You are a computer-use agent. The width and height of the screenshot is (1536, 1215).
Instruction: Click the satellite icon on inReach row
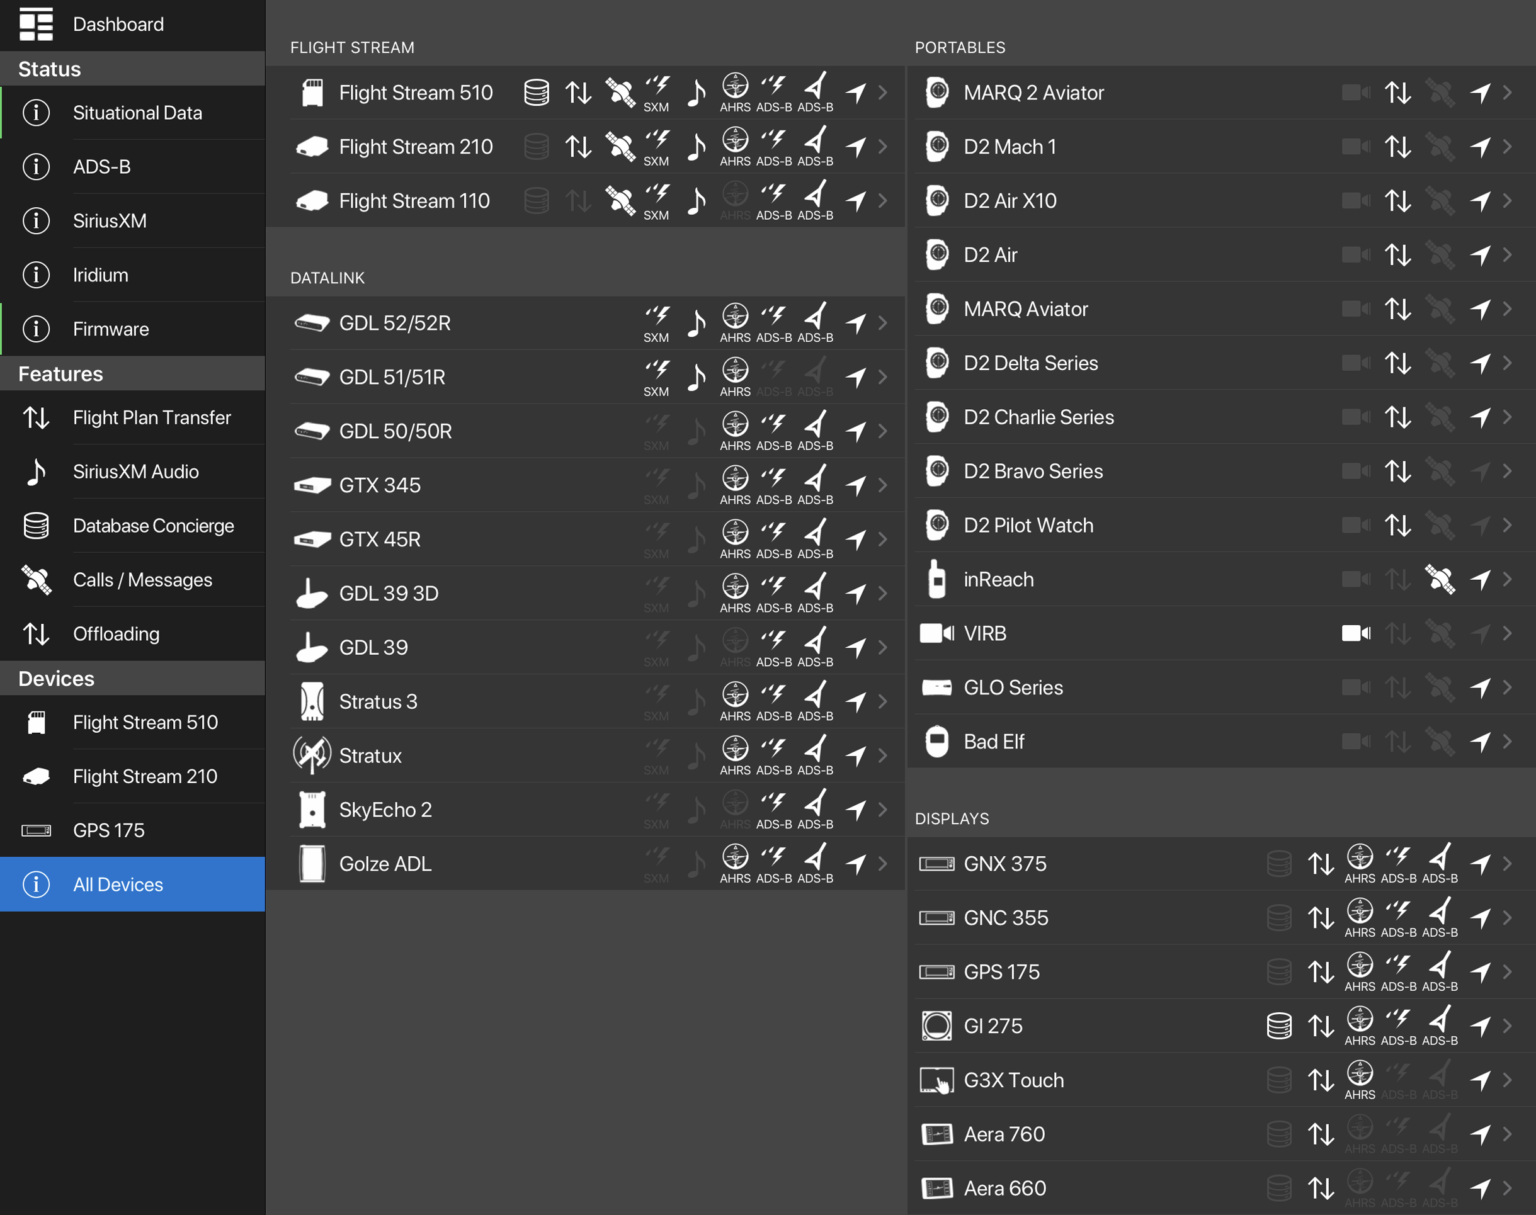[1440, 579]
